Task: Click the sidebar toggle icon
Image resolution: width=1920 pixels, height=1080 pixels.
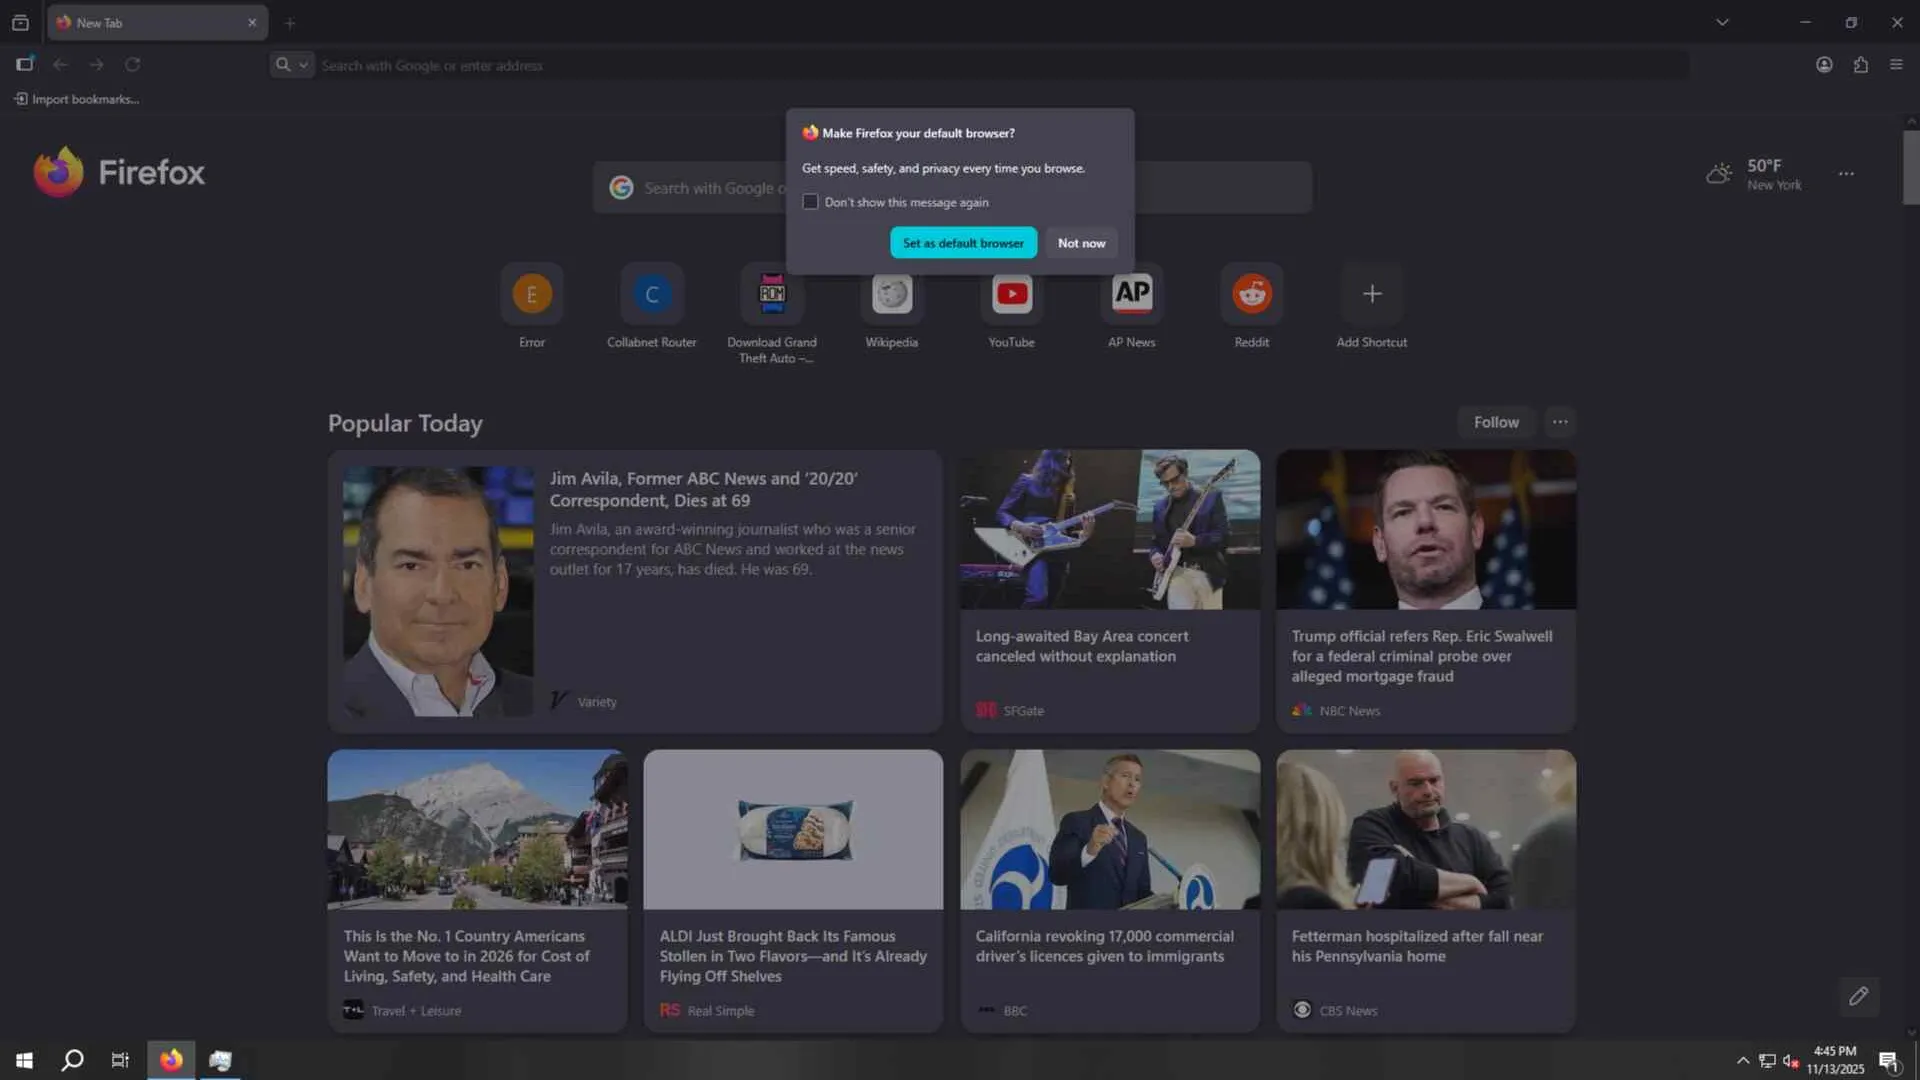Action: (x=25, y=65)
